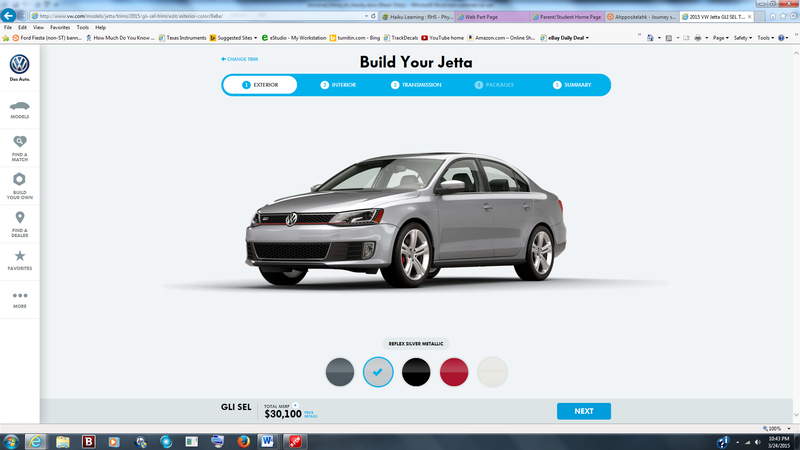Open the turnitin.com bookmark

click(x=355, y=38)
